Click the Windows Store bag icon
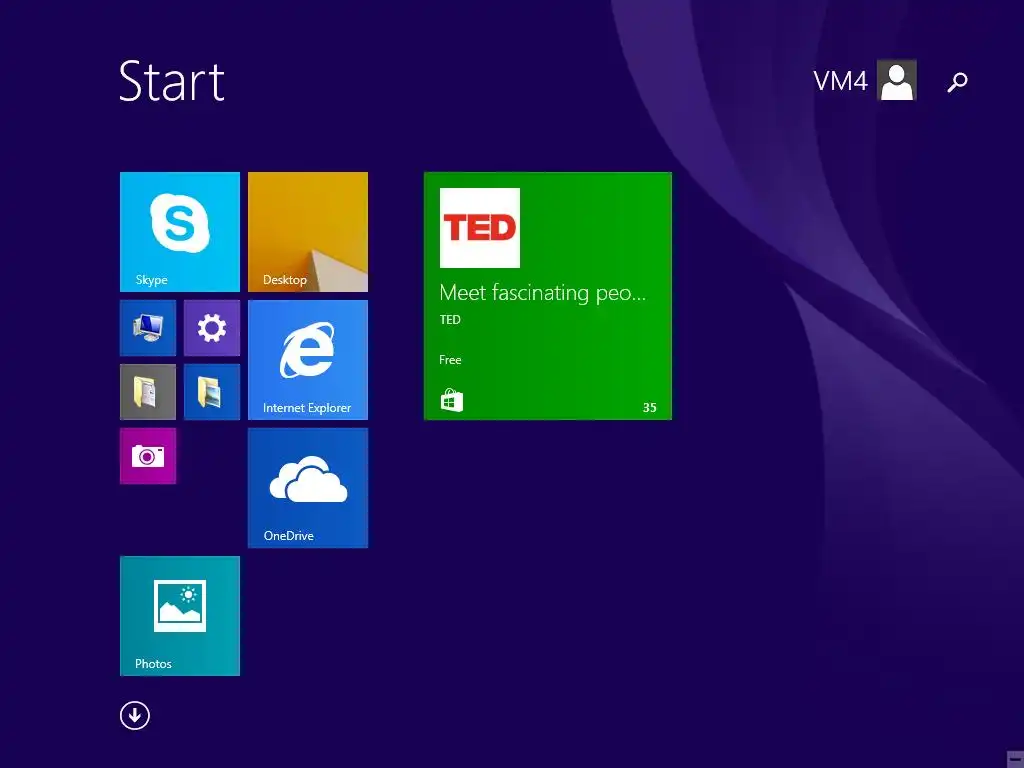This screenshot has width=1024, height=768. point(451,400)
